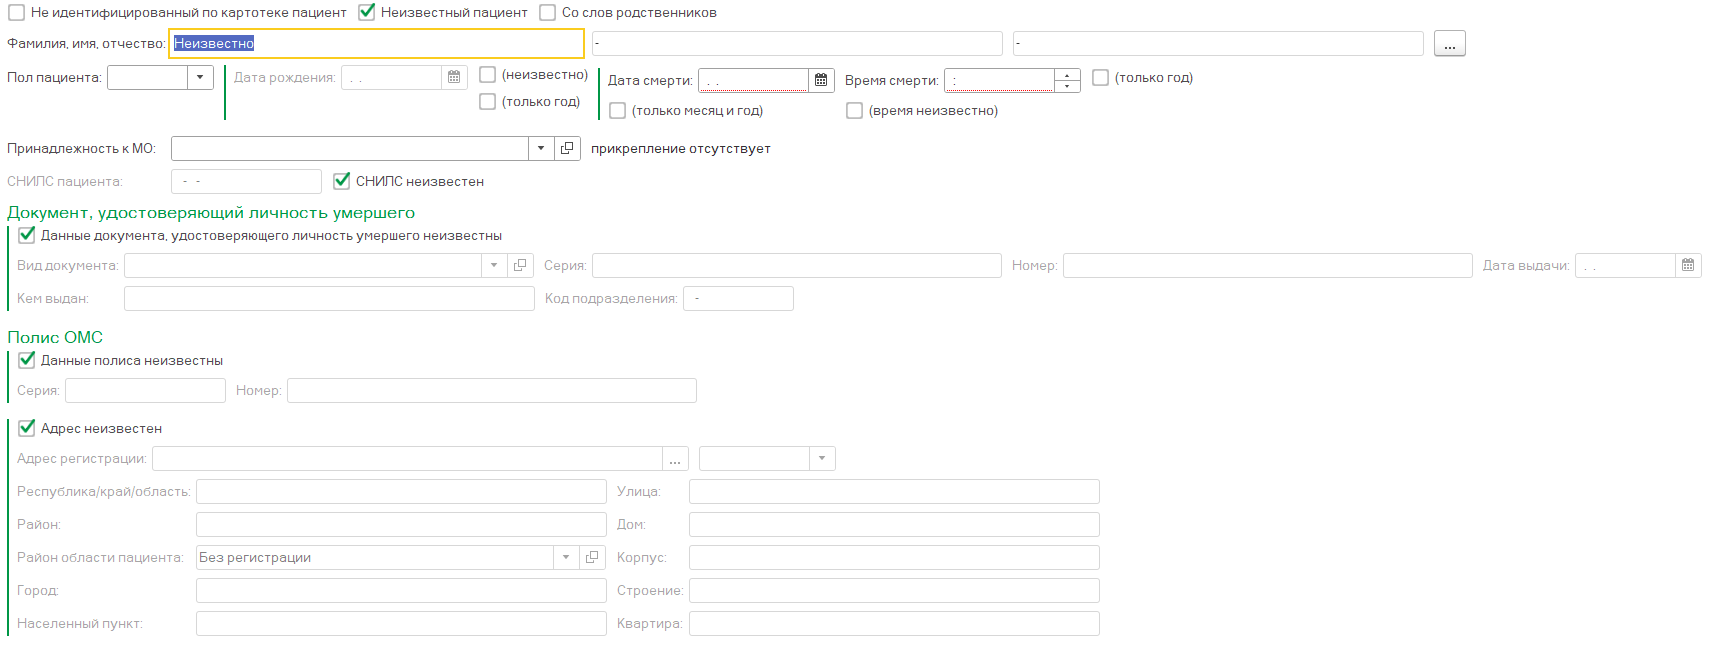The width and height of the screenshot is (1710, 647).
Task: Uncheck Данные полиса неизвестны checkbox
Action: click(x=27, y=360)
